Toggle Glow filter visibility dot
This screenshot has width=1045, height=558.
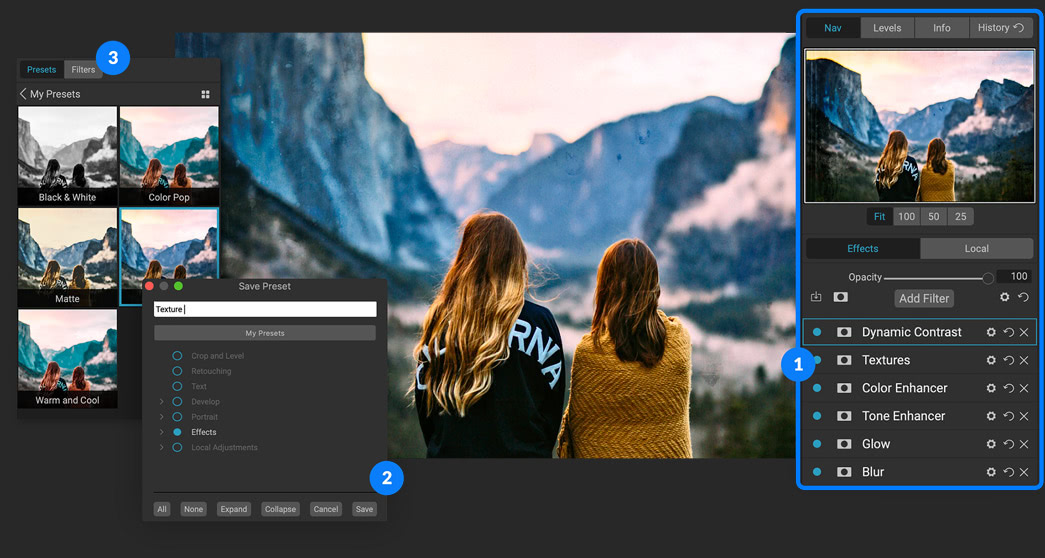point(817,444)
